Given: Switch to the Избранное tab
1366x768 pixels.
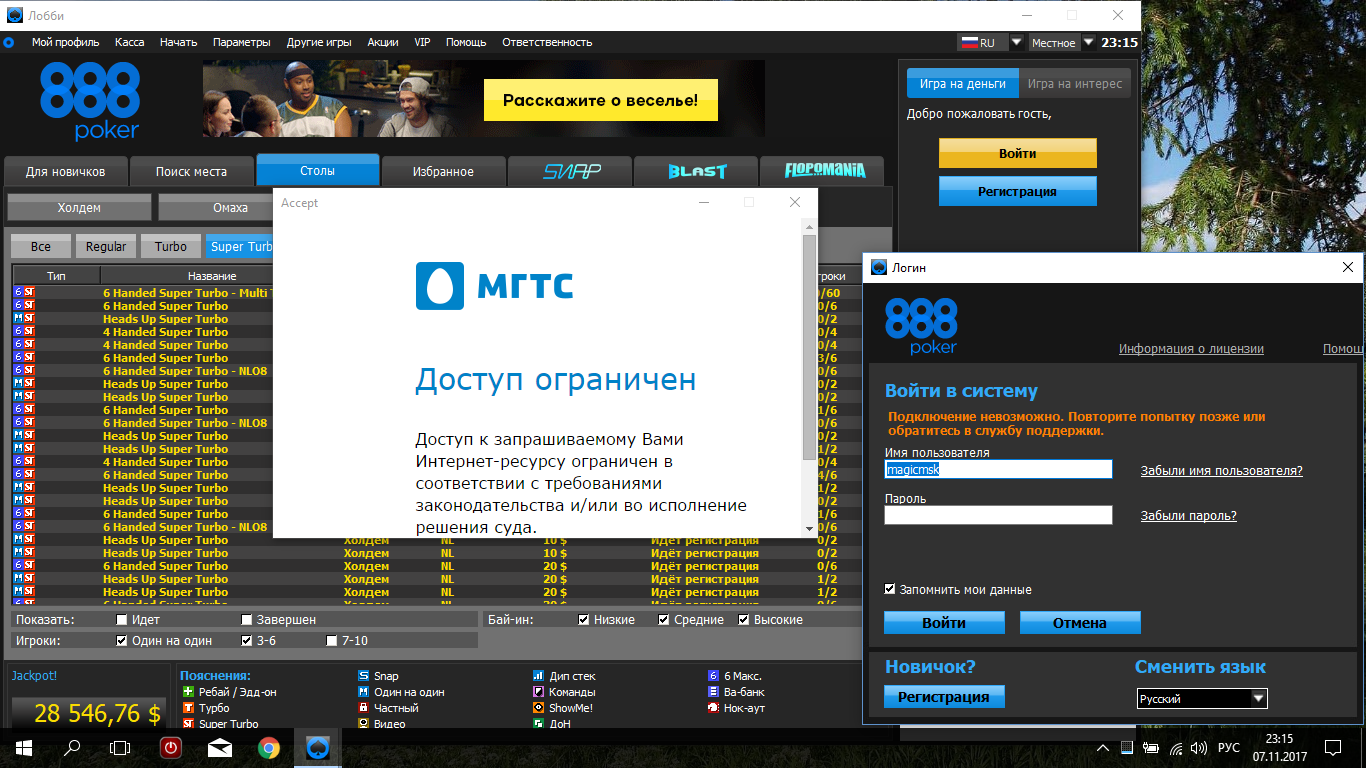Looking at the screenshot, I should pyautogui.click(x=443, y=171).
